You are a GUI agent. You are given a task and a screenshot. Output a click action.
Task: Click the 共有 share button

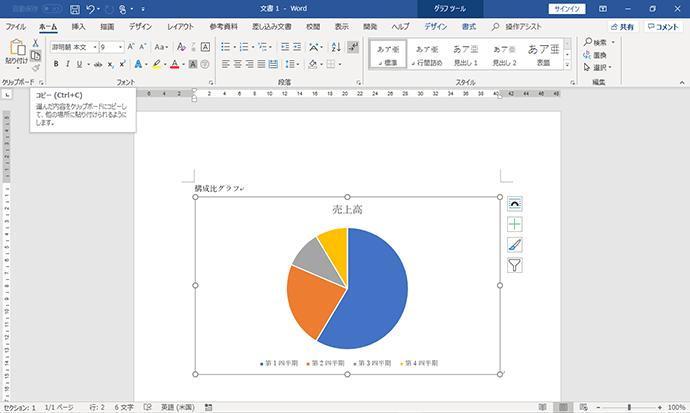coord(623,27)
